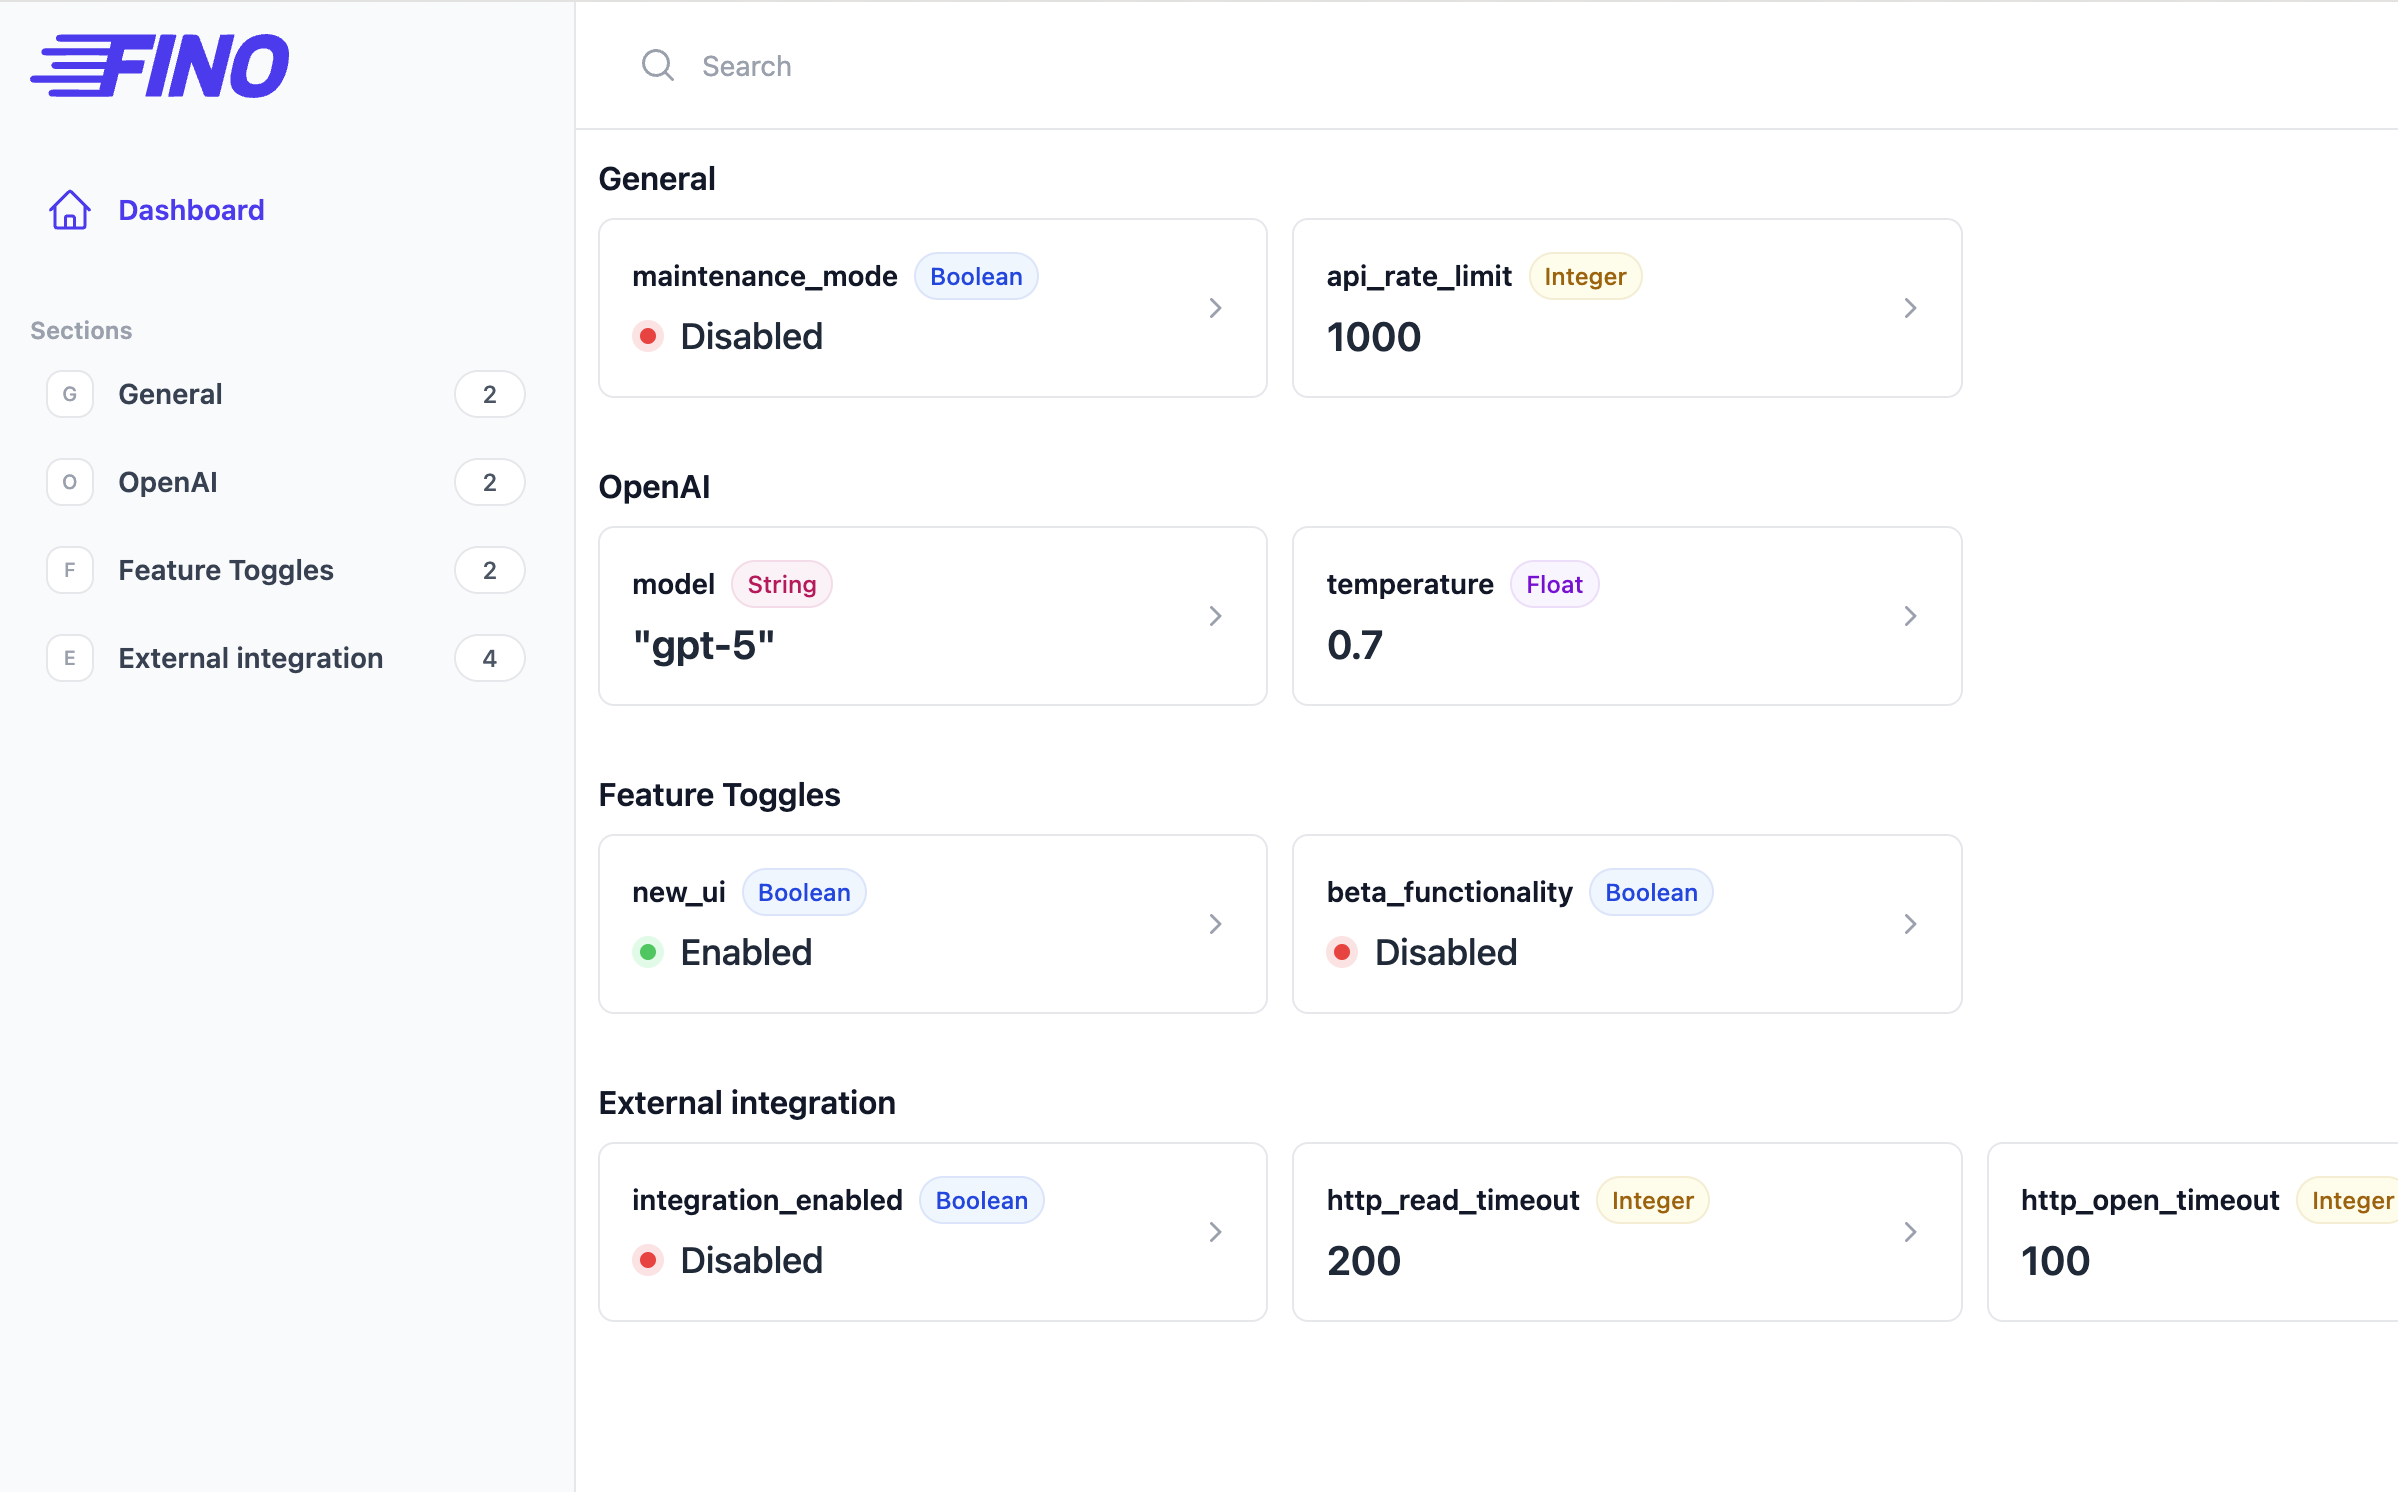
Task: Open the integration_enabled setting card
Action: (932, 1232)
